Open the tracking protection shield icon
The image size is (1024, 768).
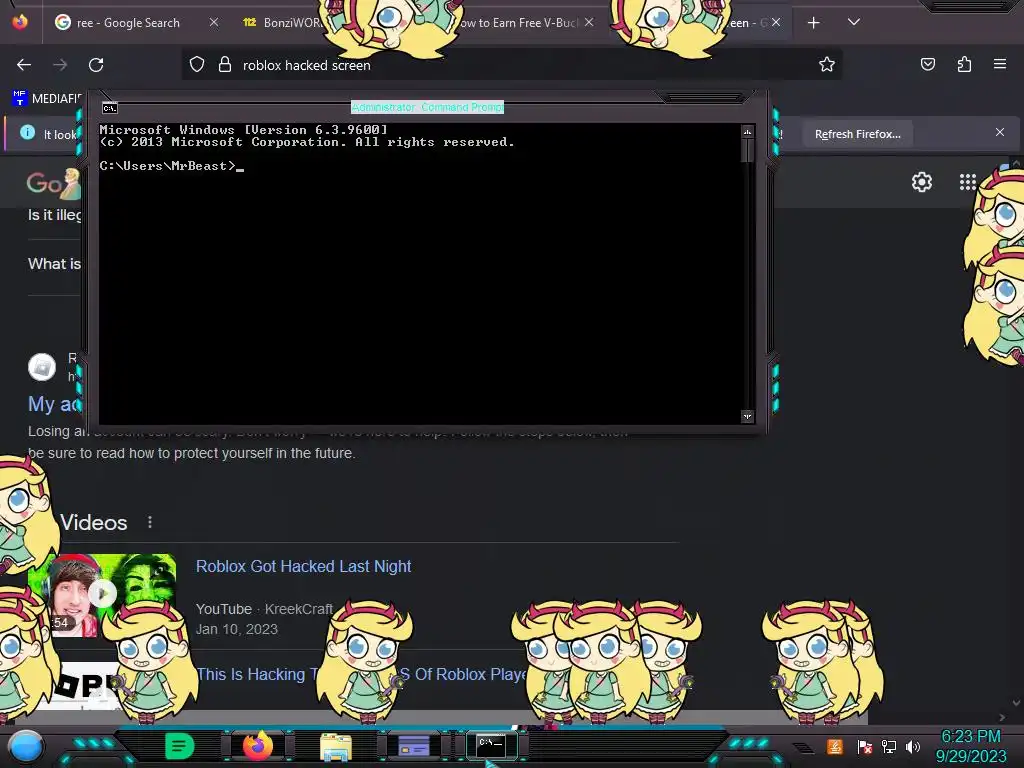click(197, 65)
